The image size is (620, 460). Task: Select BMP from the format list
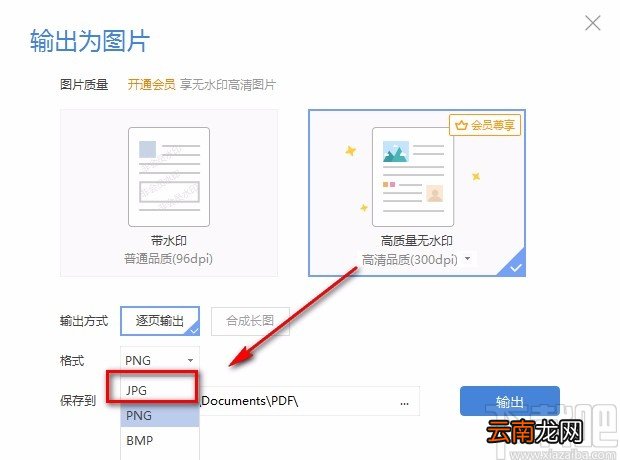click(x=160, y=440)
